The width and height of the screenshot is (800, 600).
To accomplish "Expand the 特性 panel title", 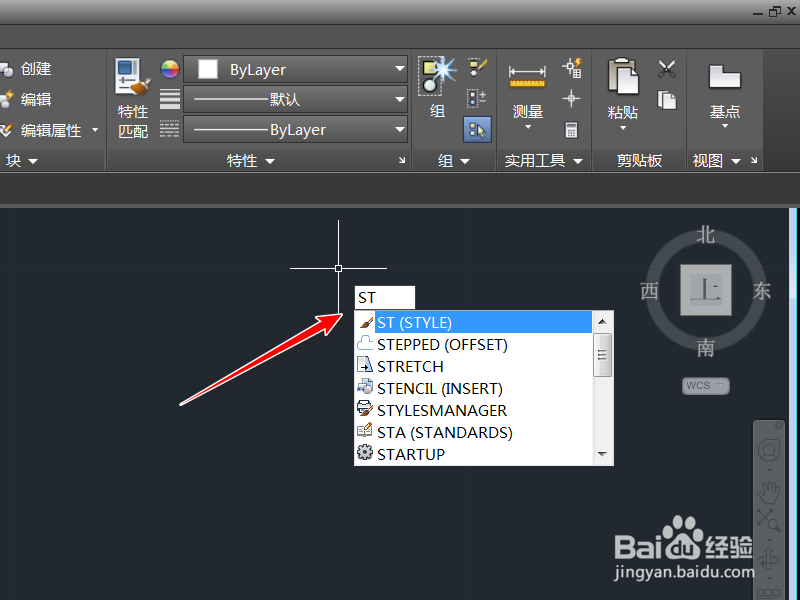I will pyautogui.click(x=251, y=161).
